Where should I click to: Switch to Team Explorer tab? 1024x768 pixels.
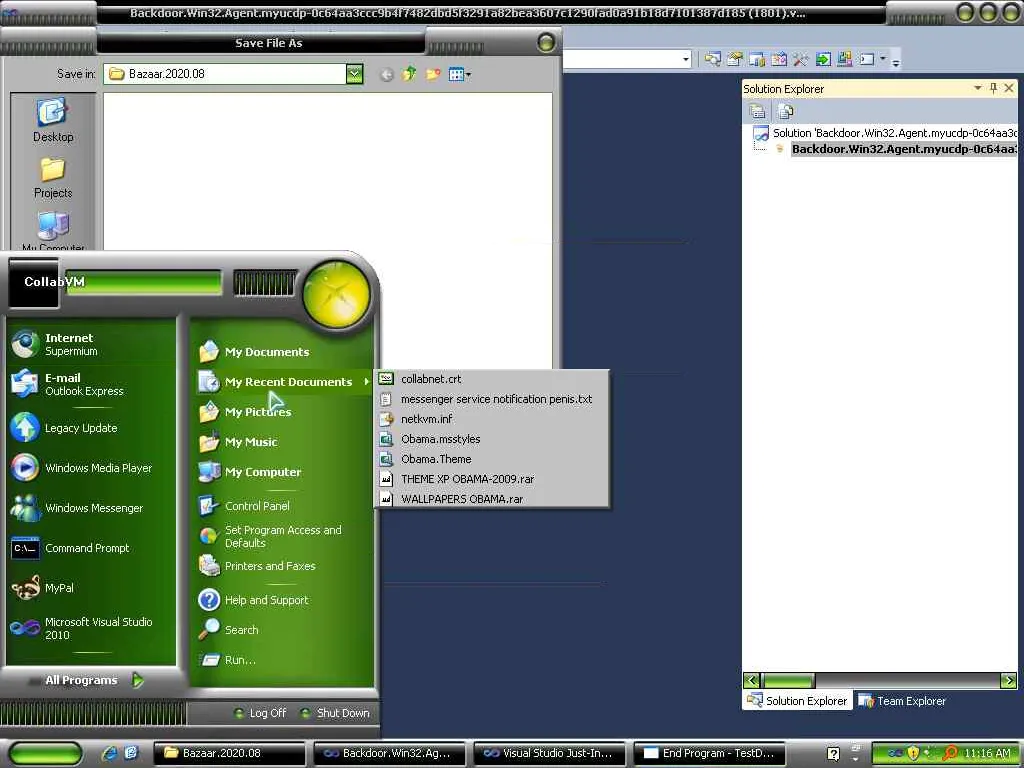tap(903, 701)
